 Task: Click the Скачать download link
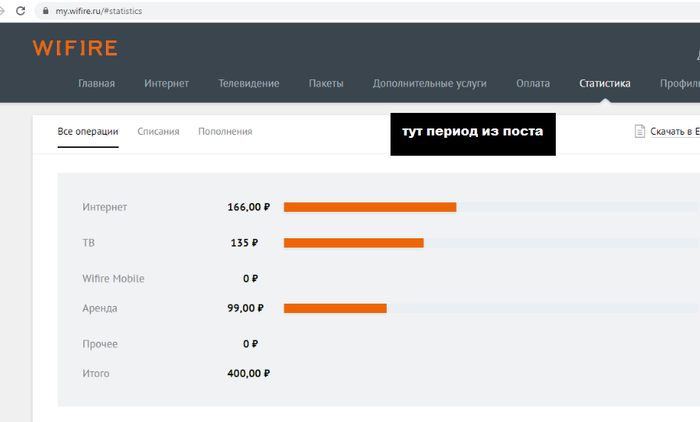click(672, 131)
